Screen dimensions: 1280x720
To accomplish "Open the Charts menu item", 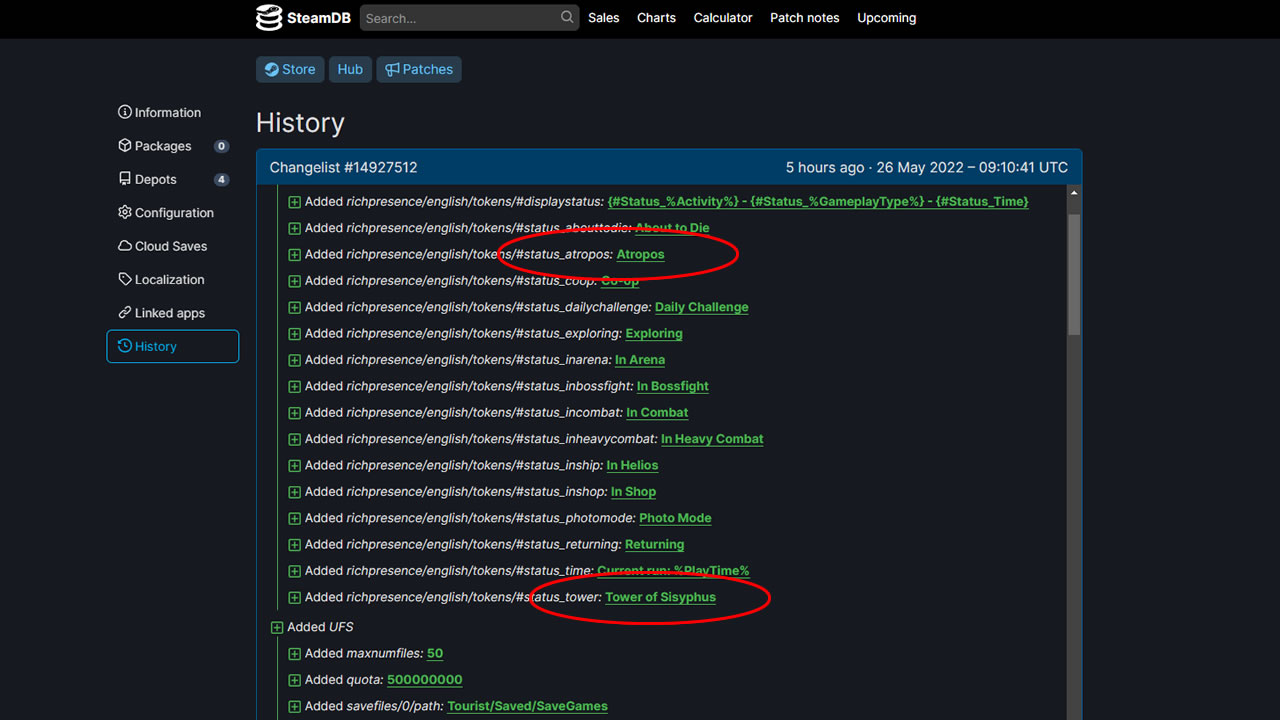I will pos(656,18).
